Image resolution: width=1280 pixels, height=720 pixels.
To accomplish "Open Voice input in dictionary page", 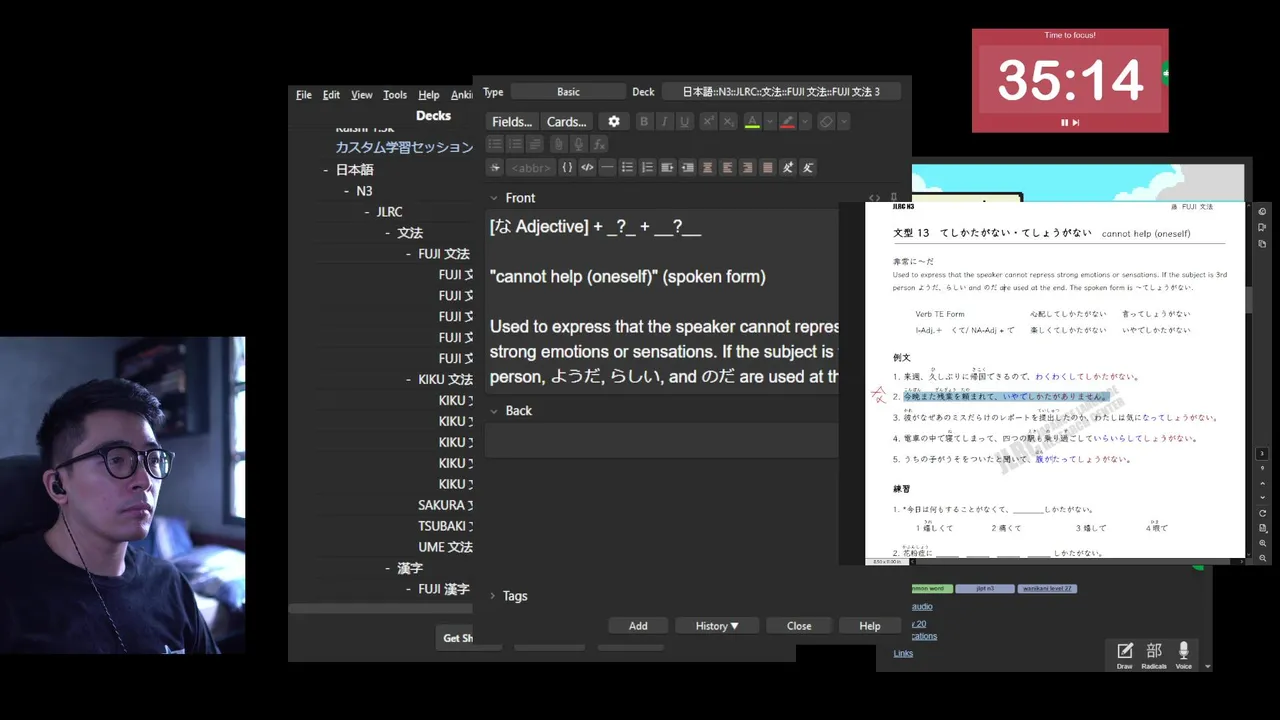I will [1184, 655].
